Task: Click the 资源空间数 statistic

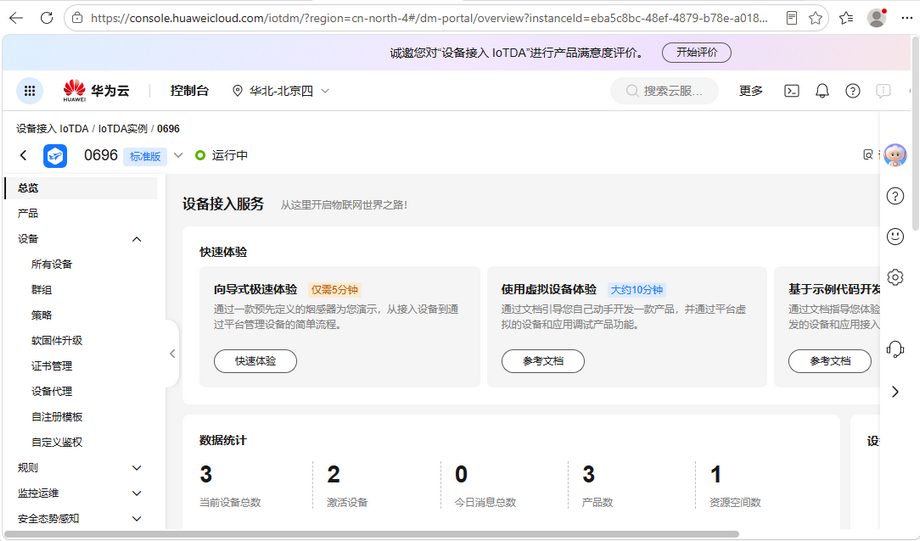Action: (x=735, y=487)
